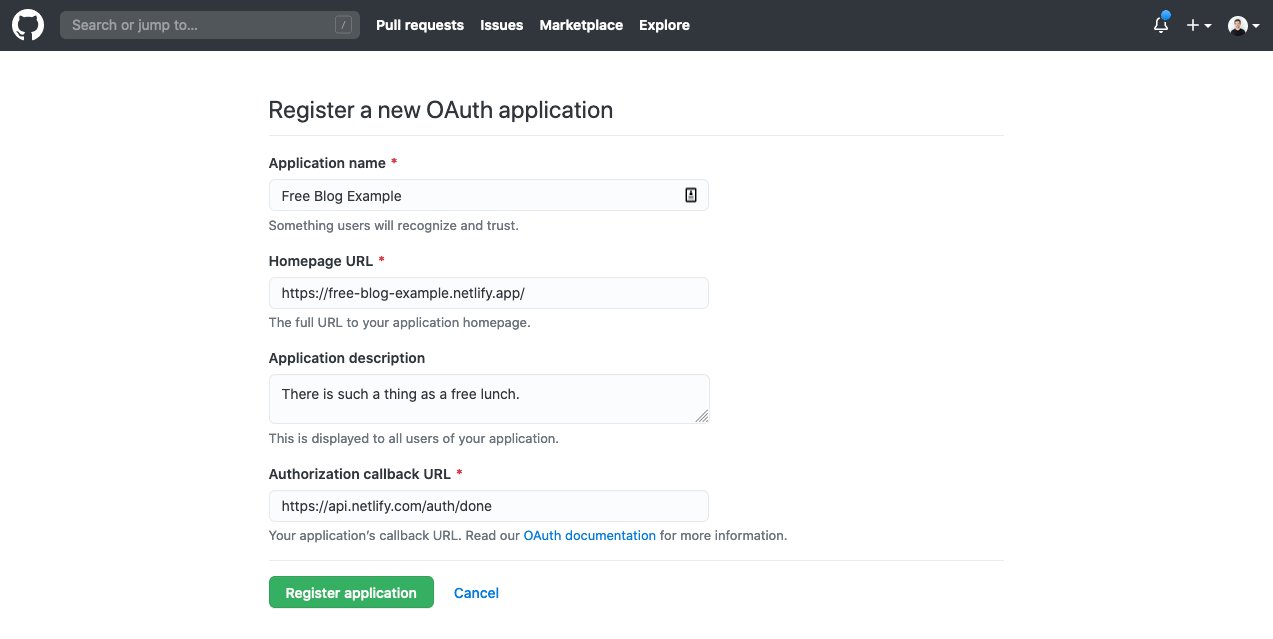The image size is (1273, 639).
Task: Click 'This is displayed to all users' hint
Action: point(414,438)
